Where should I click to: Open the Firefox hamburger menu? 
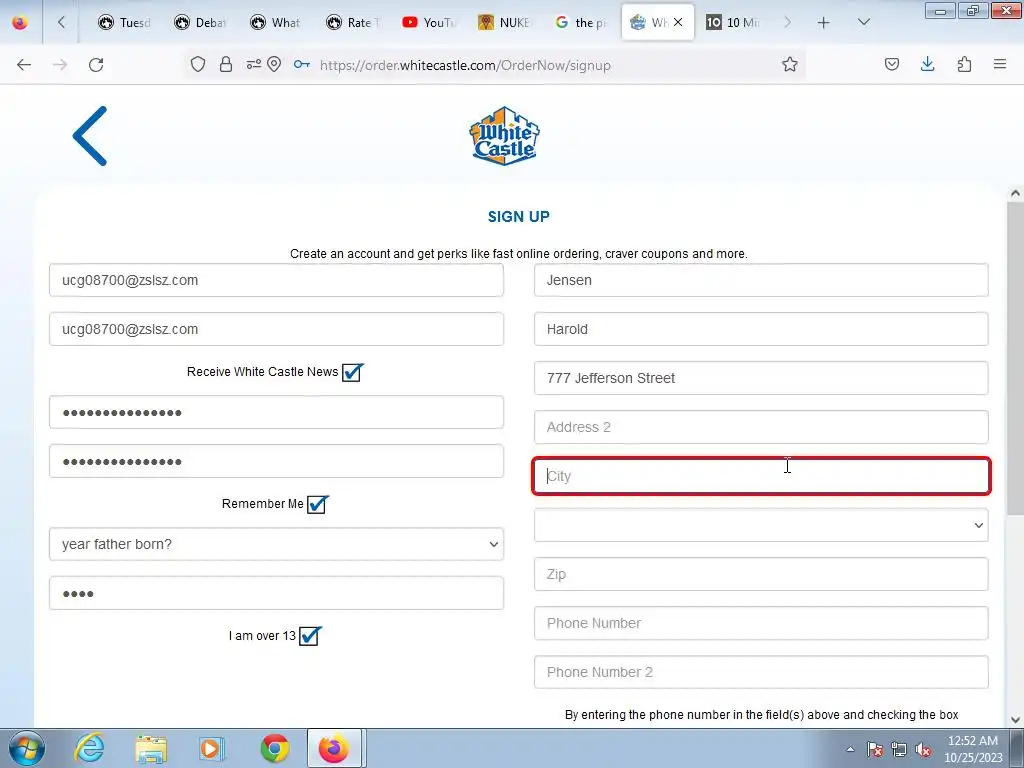click(1000, 65)
